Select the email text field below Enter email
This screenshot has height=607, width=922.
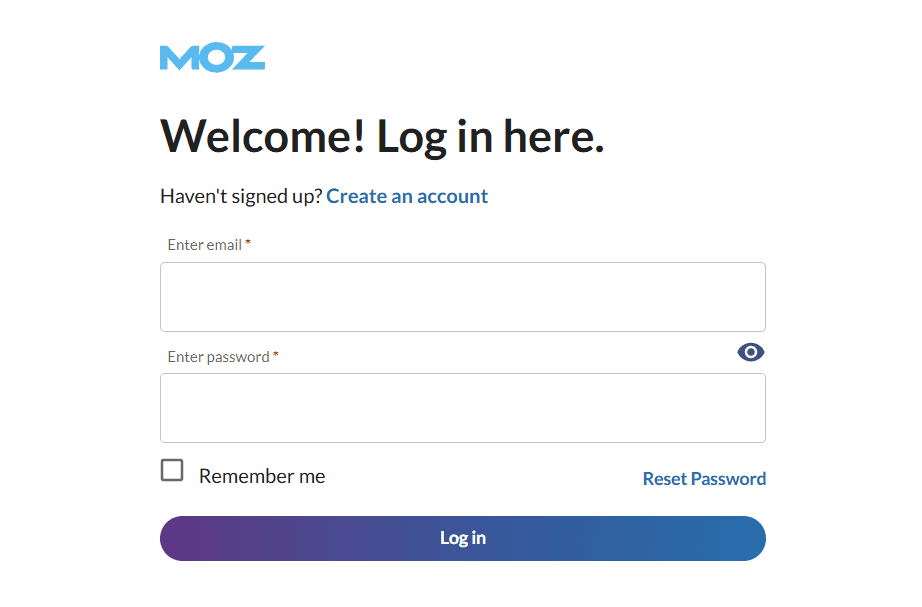tap(462, 296)
